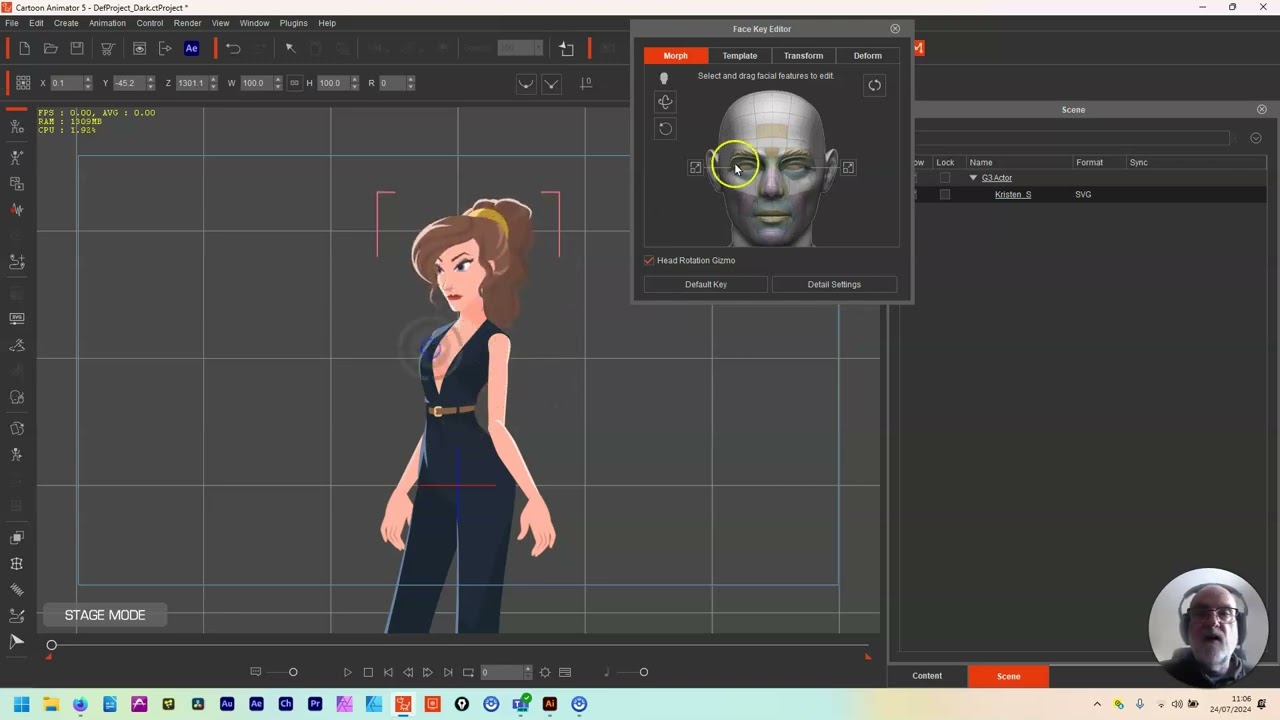Click the Default Key button

(x=706, y=284)
